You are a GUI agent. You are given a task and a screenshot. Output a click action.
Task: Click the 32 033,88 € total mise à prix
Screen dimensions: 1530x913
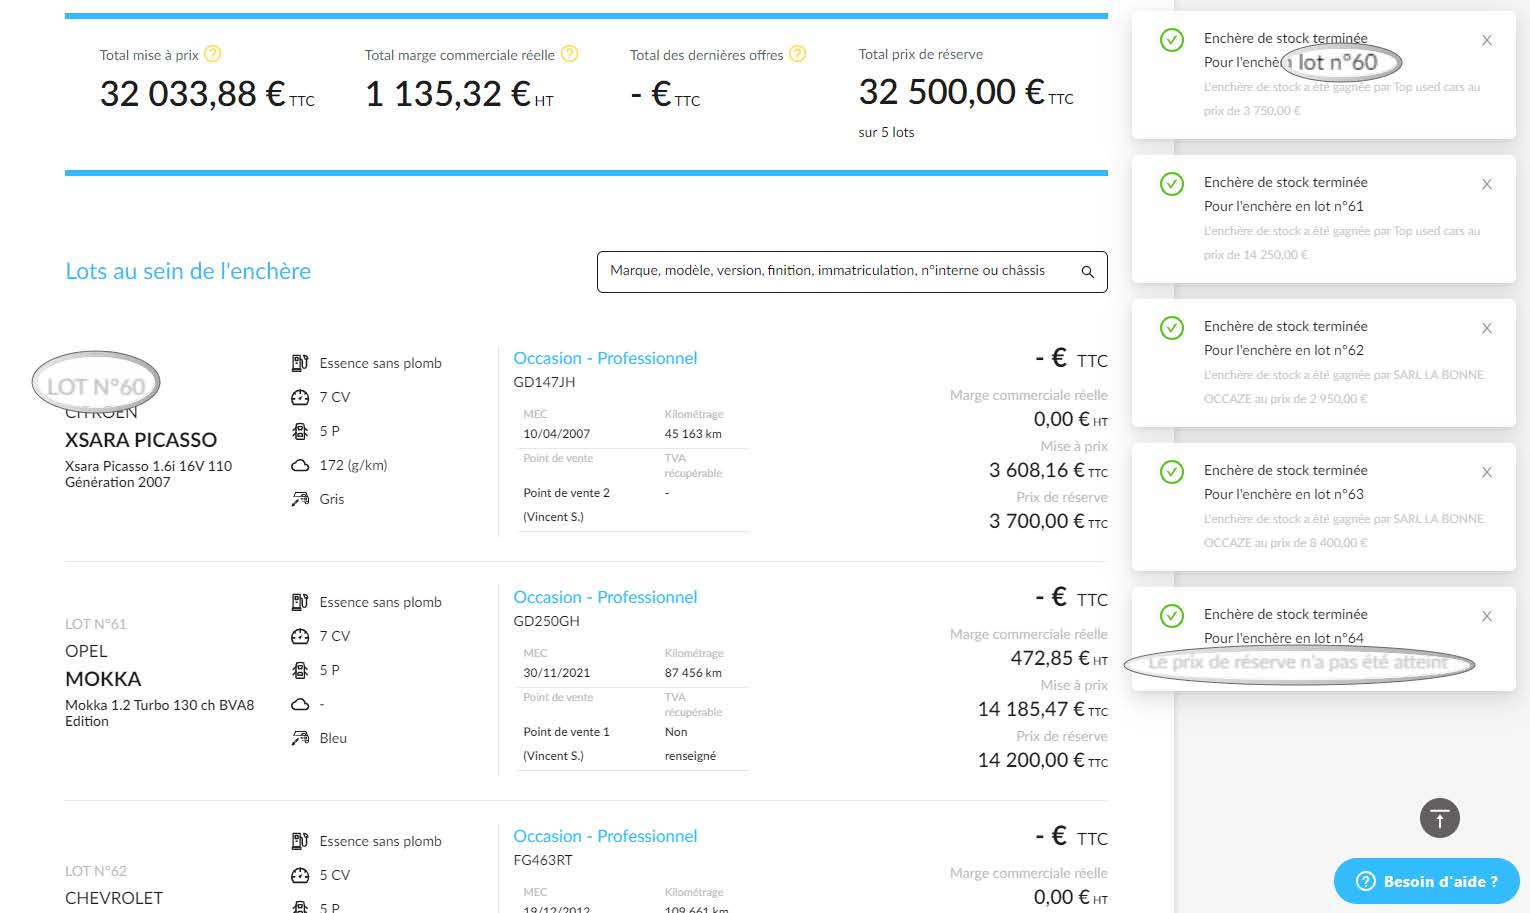pyautogui.click(x=207, y=94)
